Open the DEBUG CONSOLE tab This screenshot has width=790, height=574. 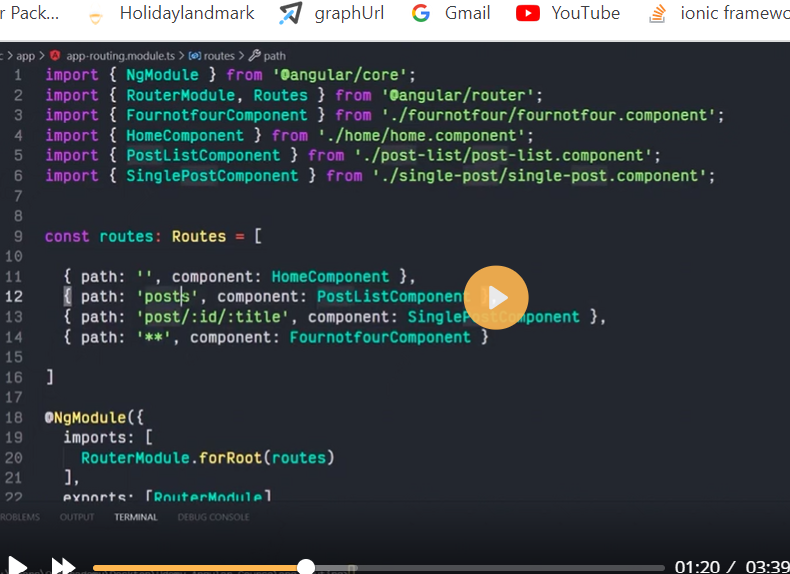point(213,517)
